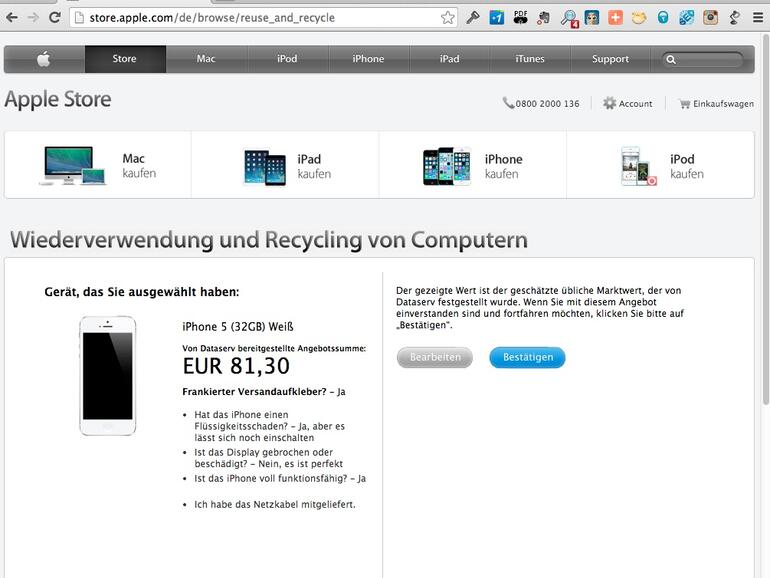This screenshot has width=770, height=578.
Task: Open the Chrome hamburger menu
Action: point(758,18)
